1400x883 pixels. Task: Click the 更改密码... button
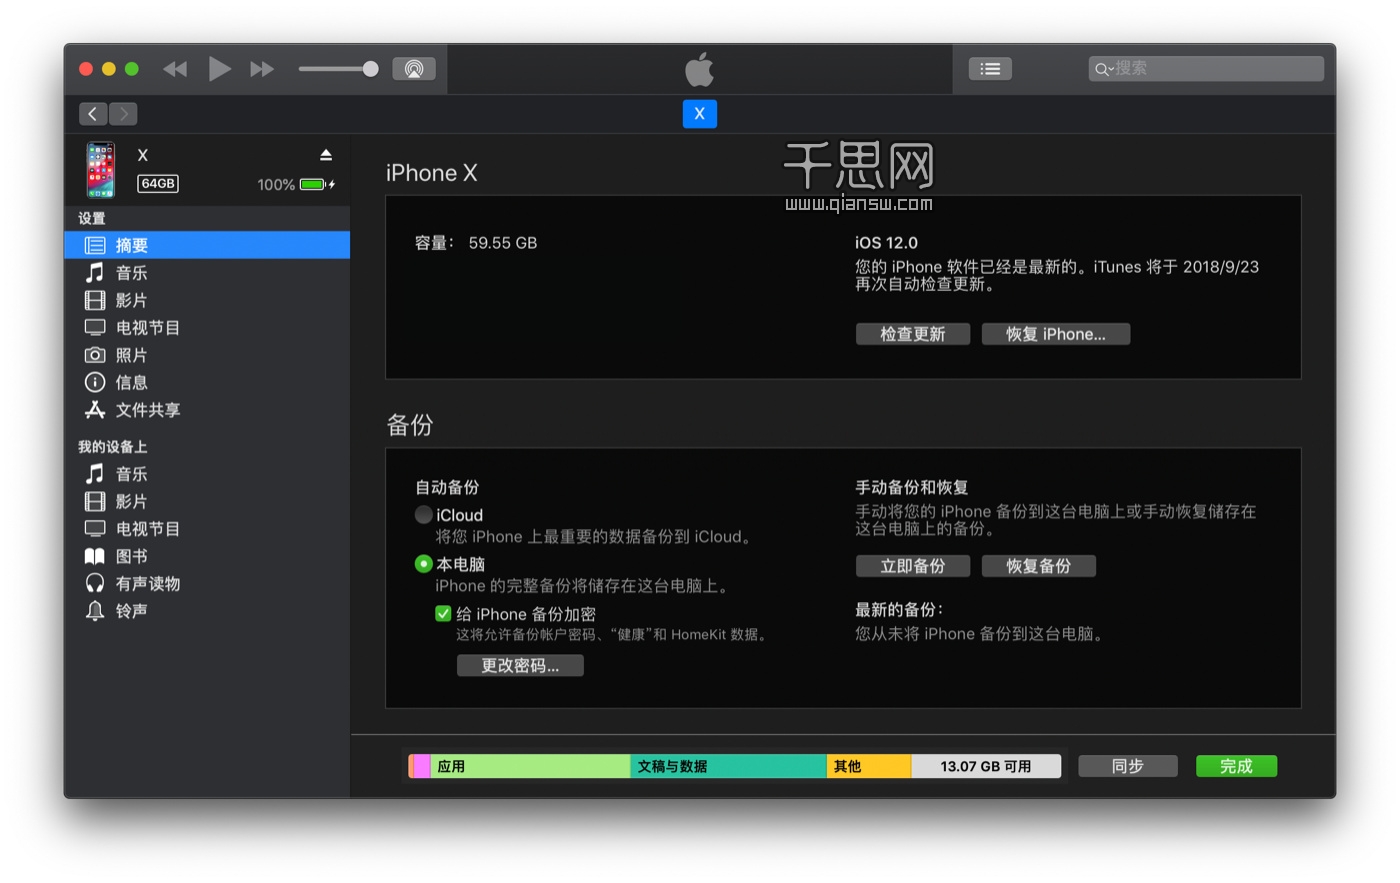pyautogui.click(x=520, y=666)
